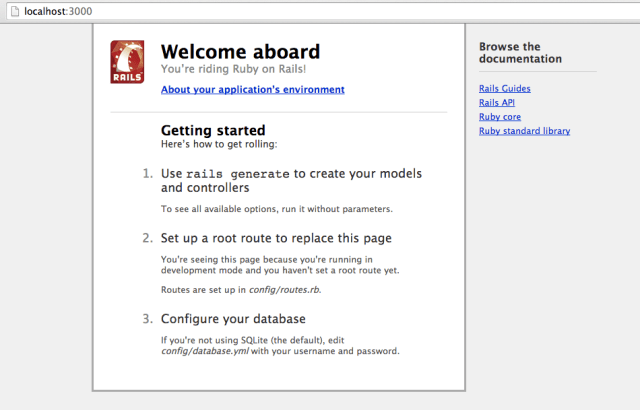Click "Here's how to get rolling:" text
This screenshot has height=410, width=640.
tap(219, 144)
